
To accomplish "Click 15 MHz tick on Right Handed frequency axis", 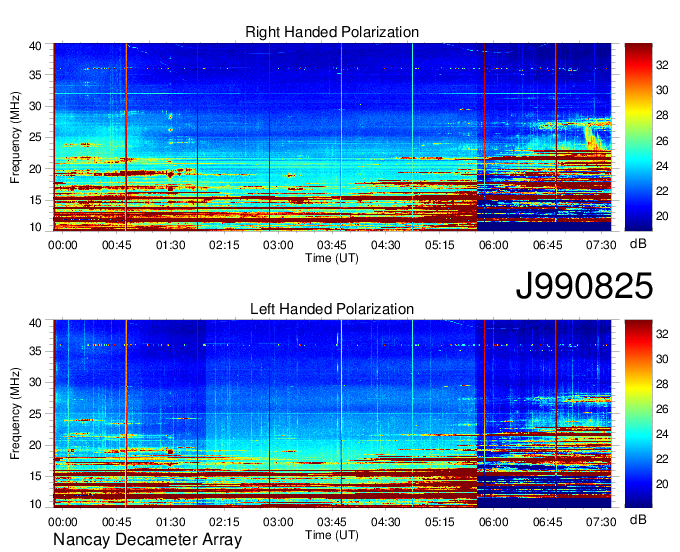I will (x=35, y=200).
